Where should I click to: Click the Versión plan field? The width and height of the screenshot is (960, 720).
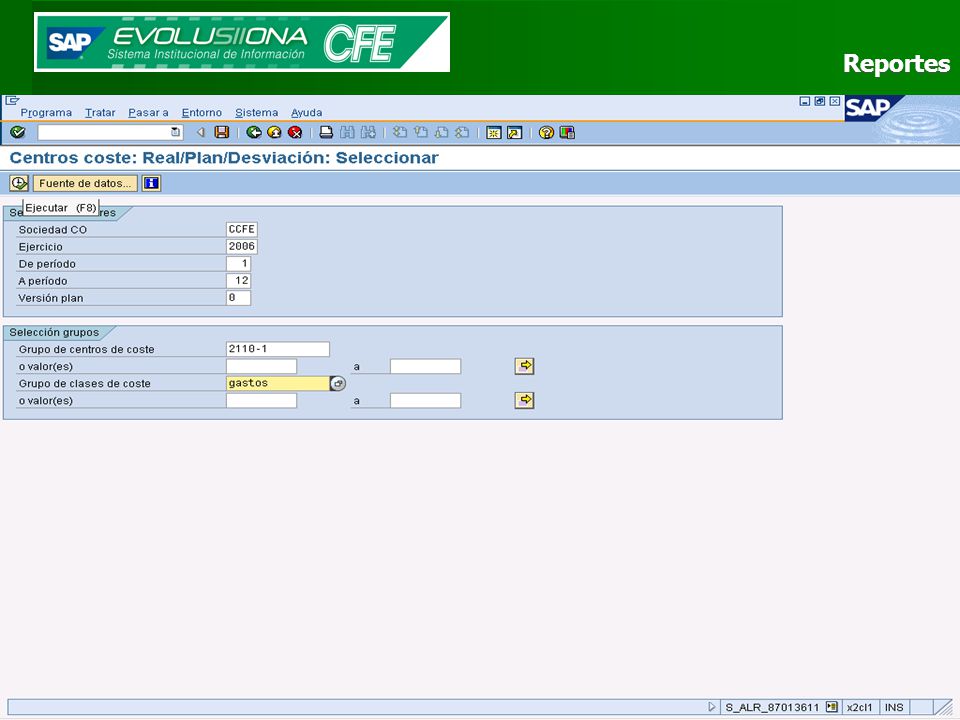pyautogui.click(x=238, y=298)
